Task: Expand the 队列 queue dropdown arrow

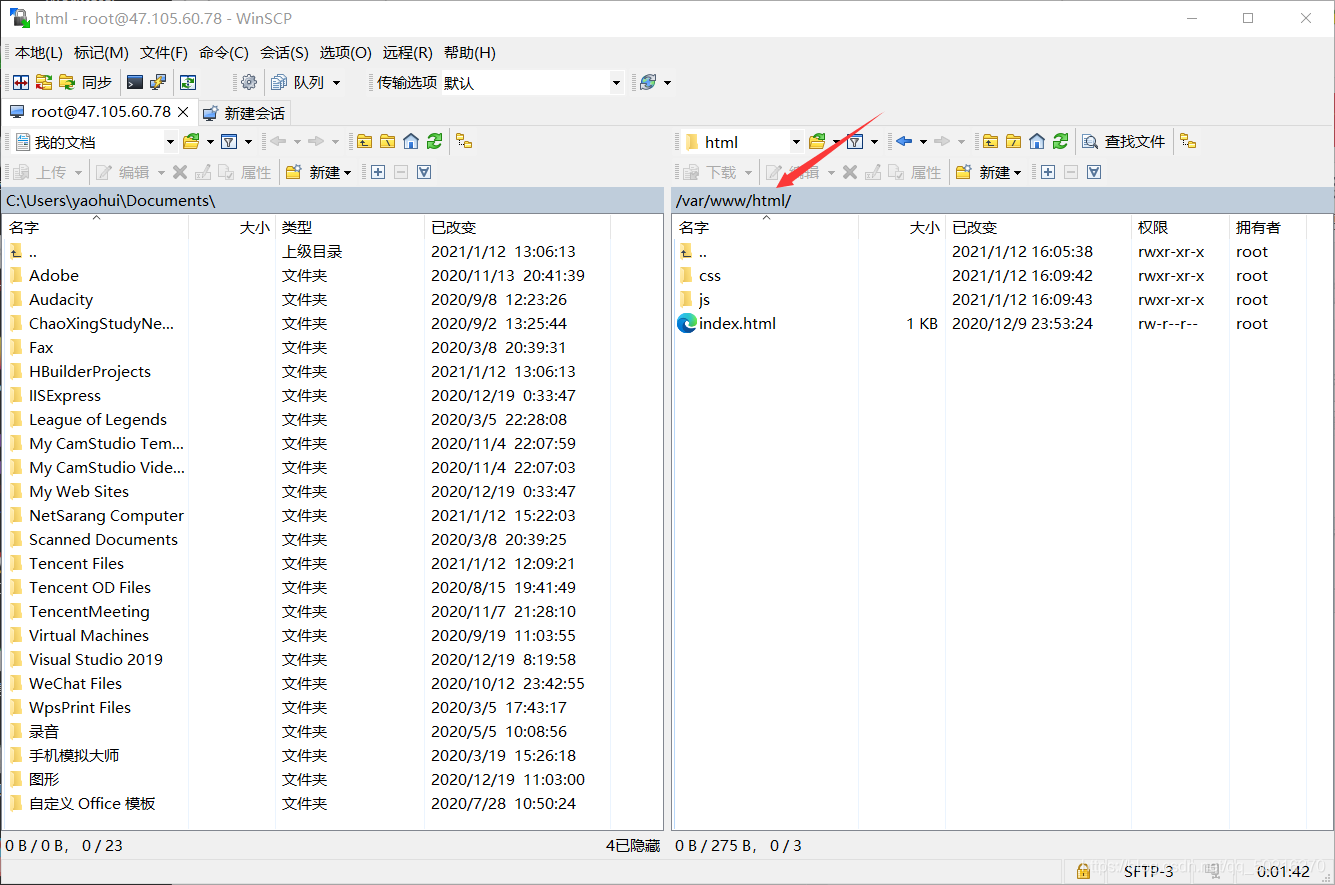Action: (336, 83)
